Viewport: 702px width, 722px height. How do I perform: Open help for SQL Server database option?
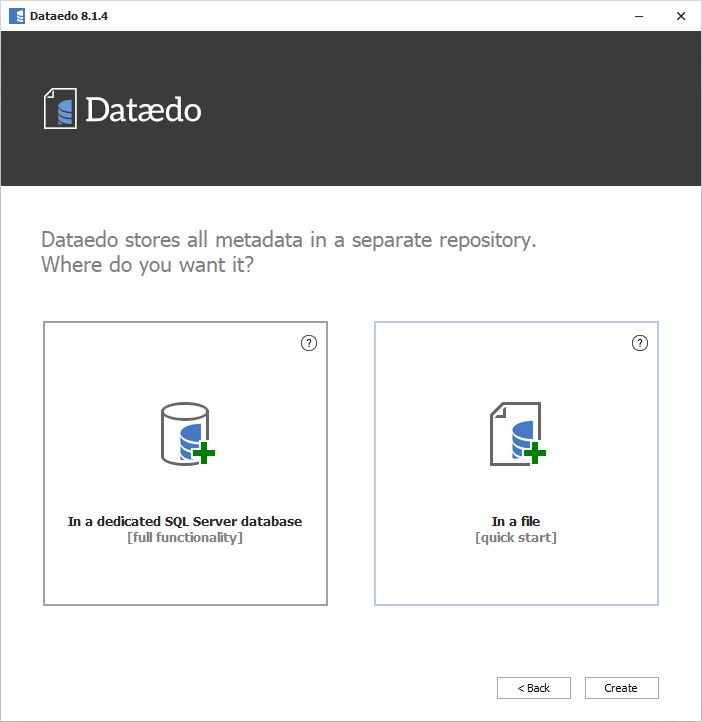[x=309, y=343]
